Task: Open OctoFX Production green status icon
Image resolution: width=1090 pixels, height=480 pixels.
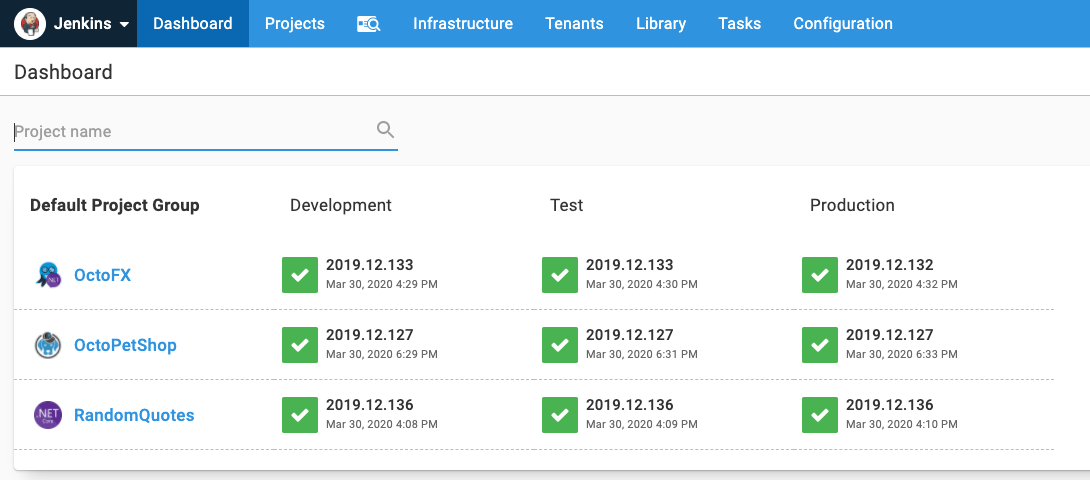Action: [x=820, y=275]
